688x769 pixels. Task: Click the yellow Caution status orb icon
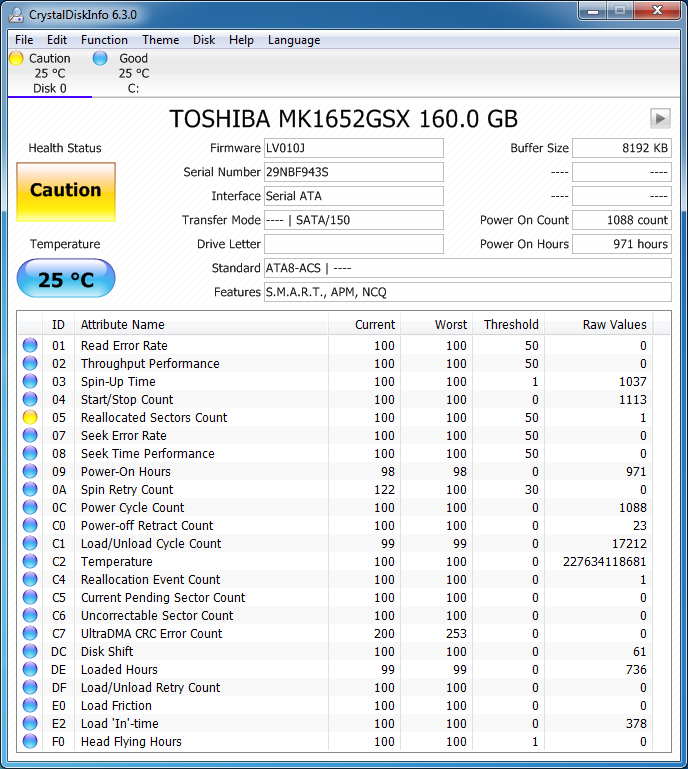click(x=16, y=58)
